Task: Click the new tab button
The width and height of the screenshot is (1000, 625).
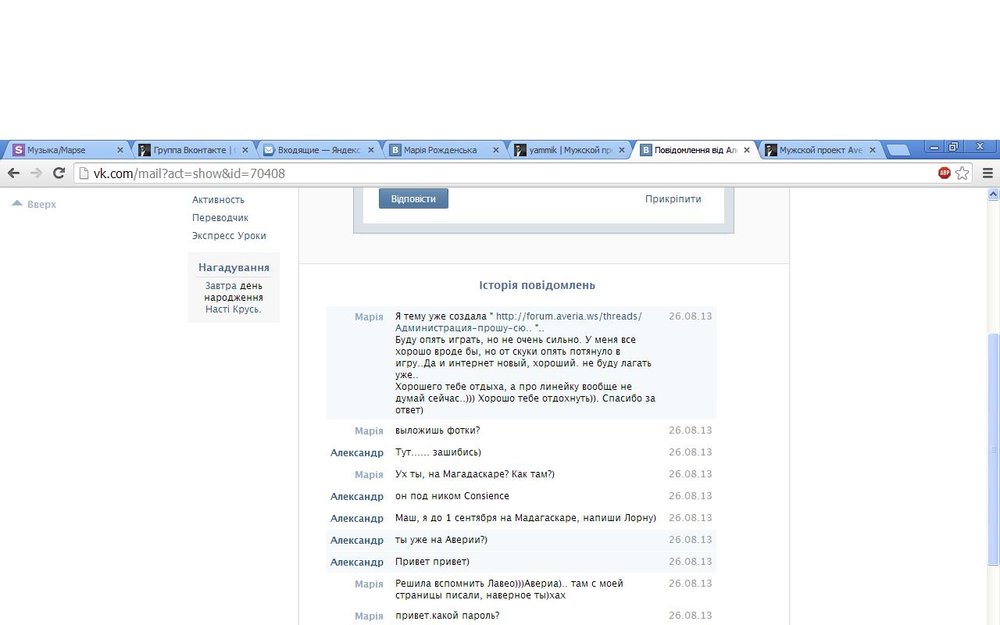Action: (898, 150)
